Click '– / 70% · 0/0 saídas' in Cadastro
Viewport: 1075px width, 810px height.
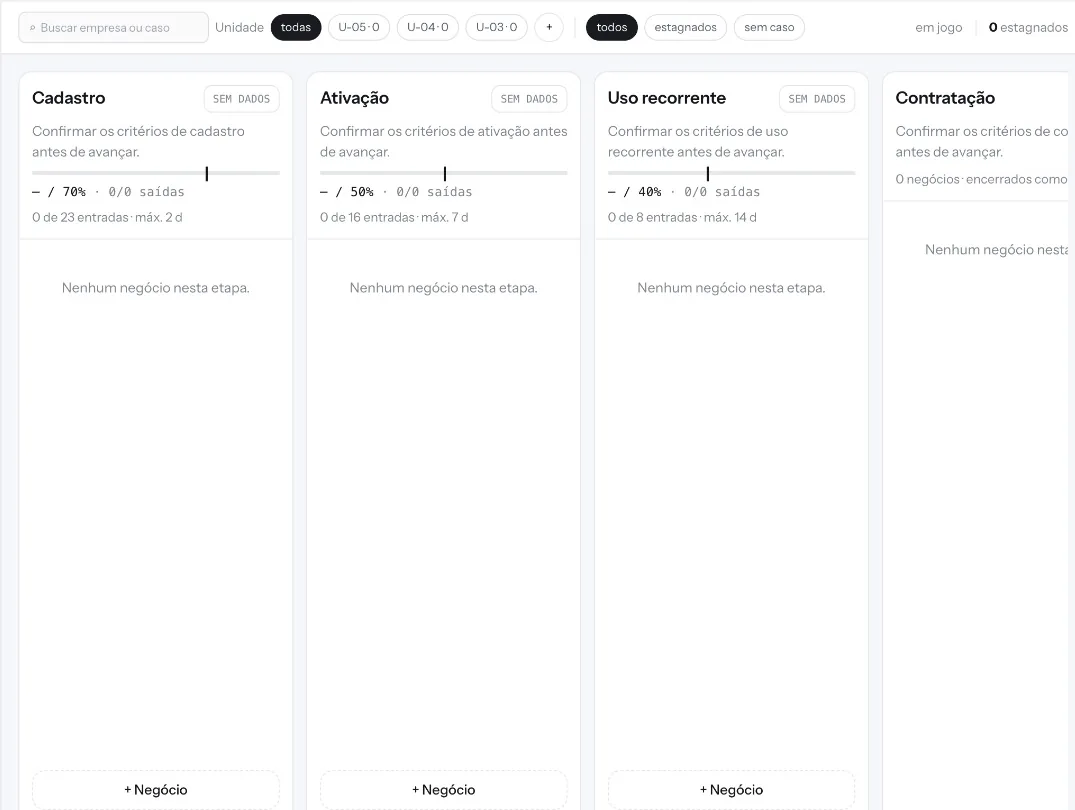(x=108, y=192)
